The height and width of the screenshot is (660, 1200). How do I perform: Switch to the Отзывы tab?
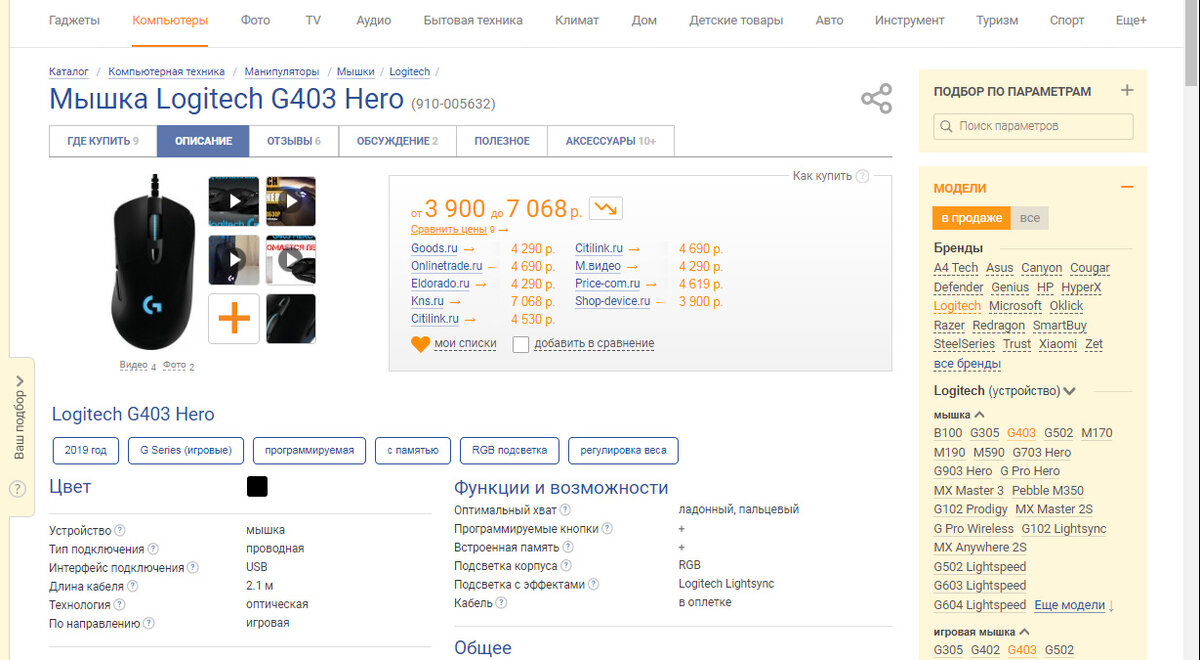(293, 141)
